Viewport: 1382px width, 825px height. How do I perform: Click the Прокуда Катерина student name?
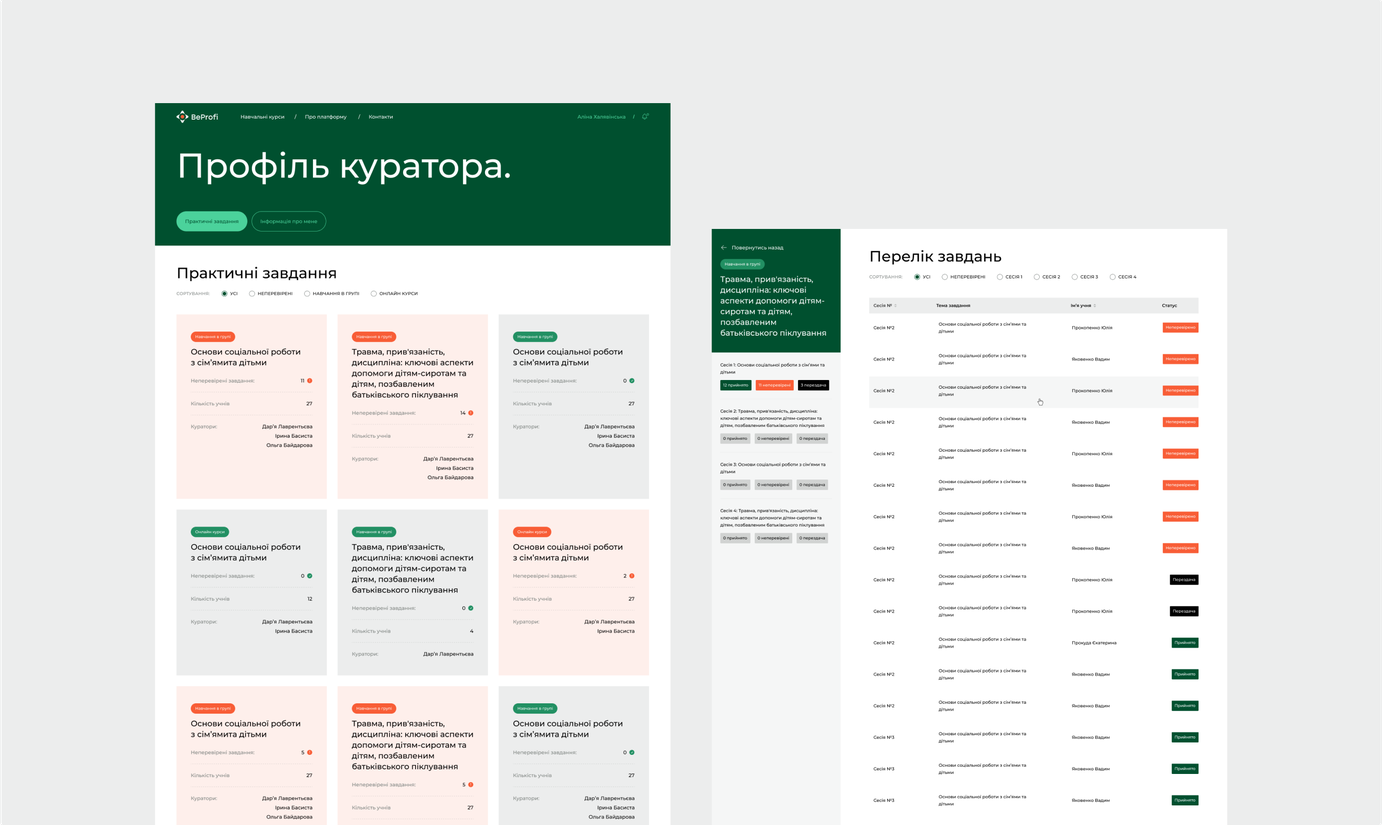coord(1094,643)
